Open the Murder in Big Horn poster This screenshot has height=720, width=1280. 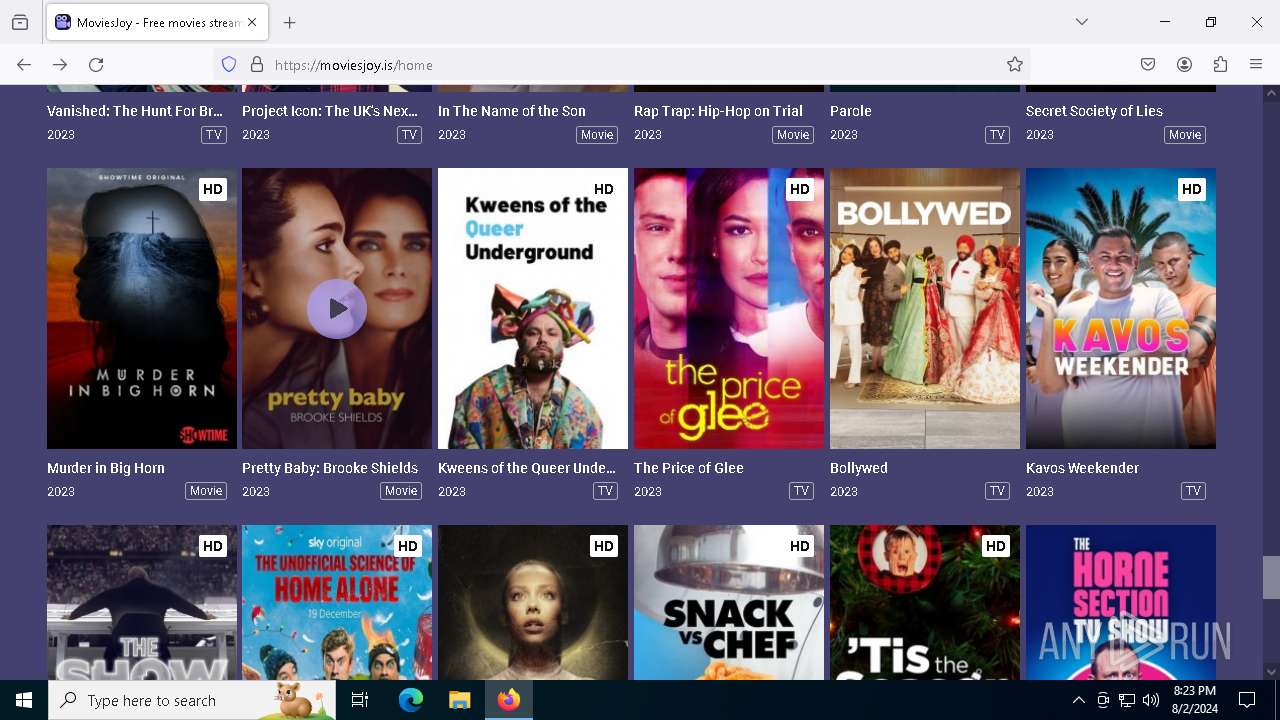(x=142, y=308)
